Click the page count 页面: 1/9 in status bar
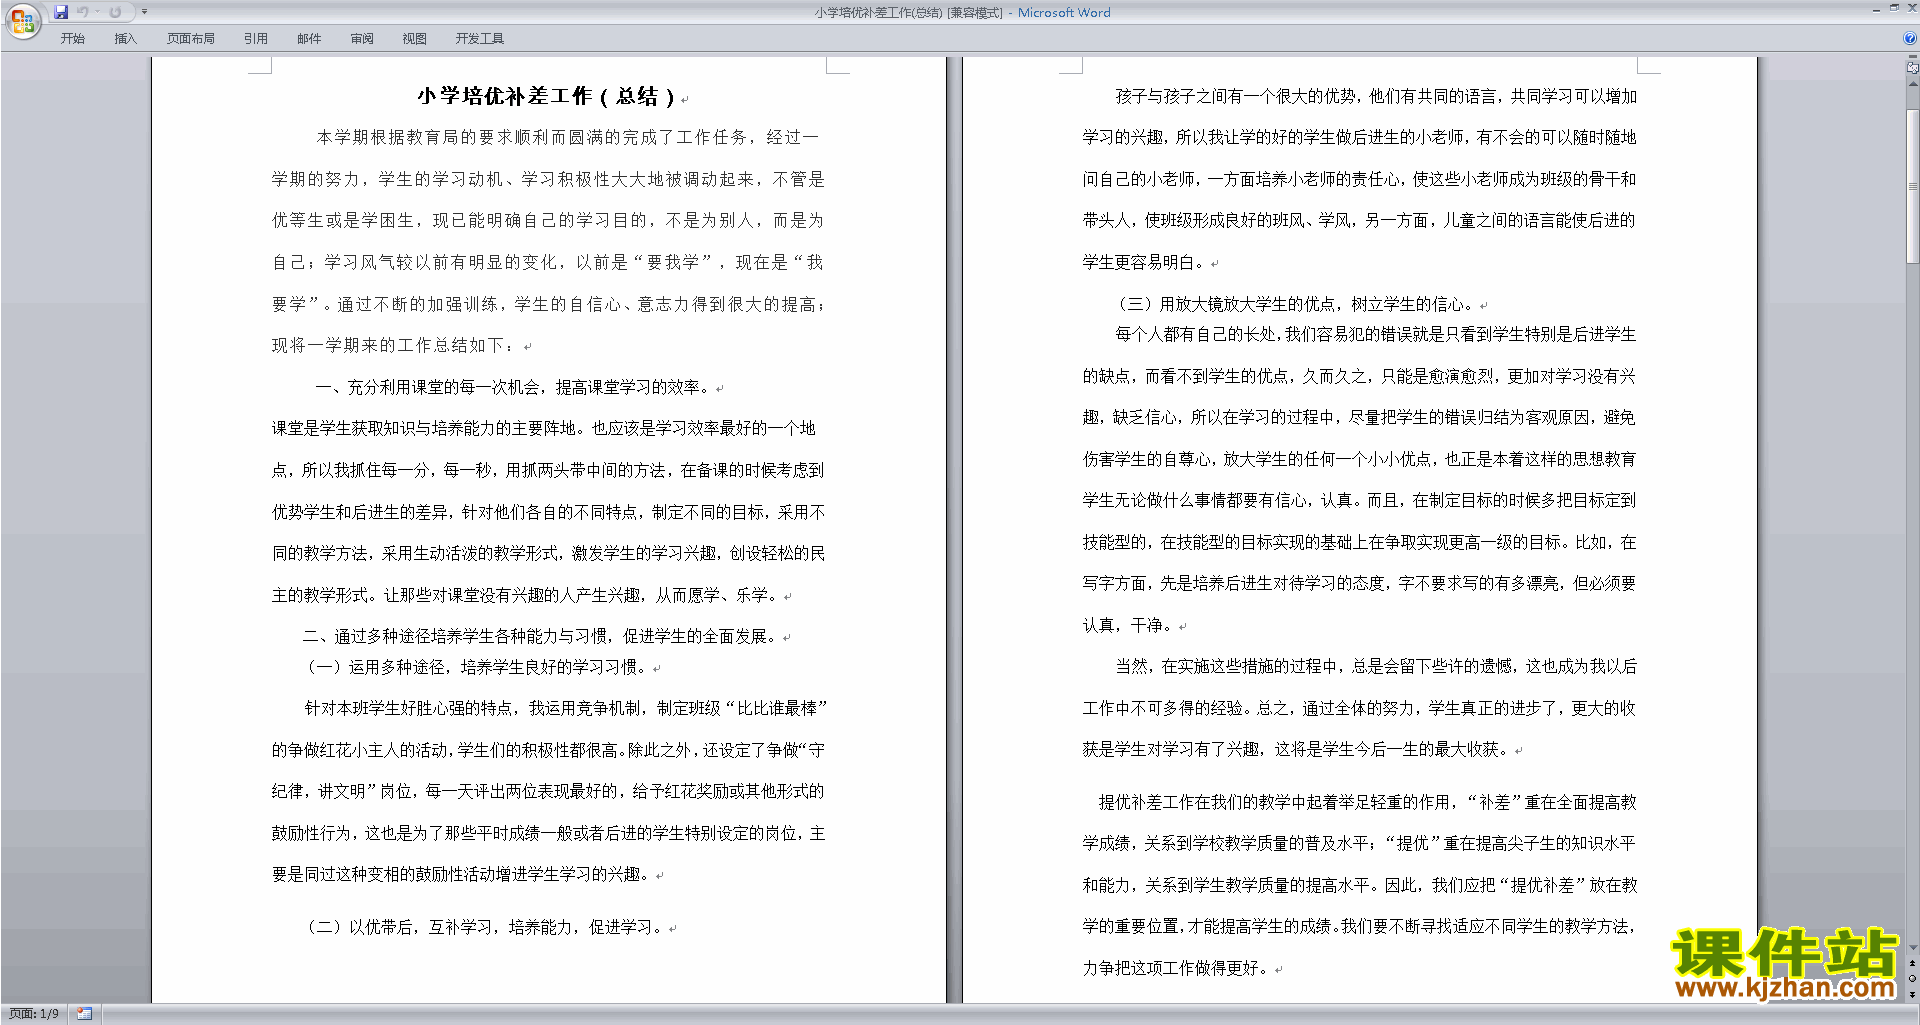This screenshot has height=1025, width=1920. click(x=34, y=1014)
